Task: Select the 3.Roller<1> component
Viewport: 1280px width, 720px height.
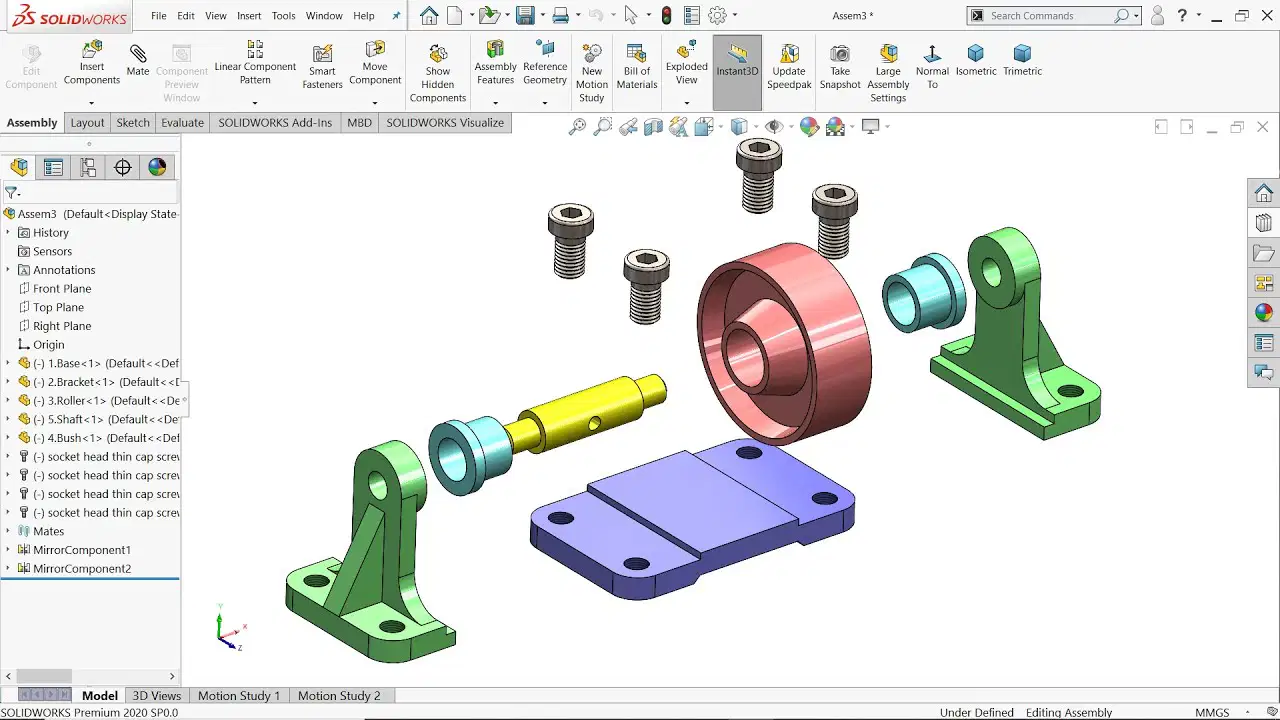Action: pos(98,400)
